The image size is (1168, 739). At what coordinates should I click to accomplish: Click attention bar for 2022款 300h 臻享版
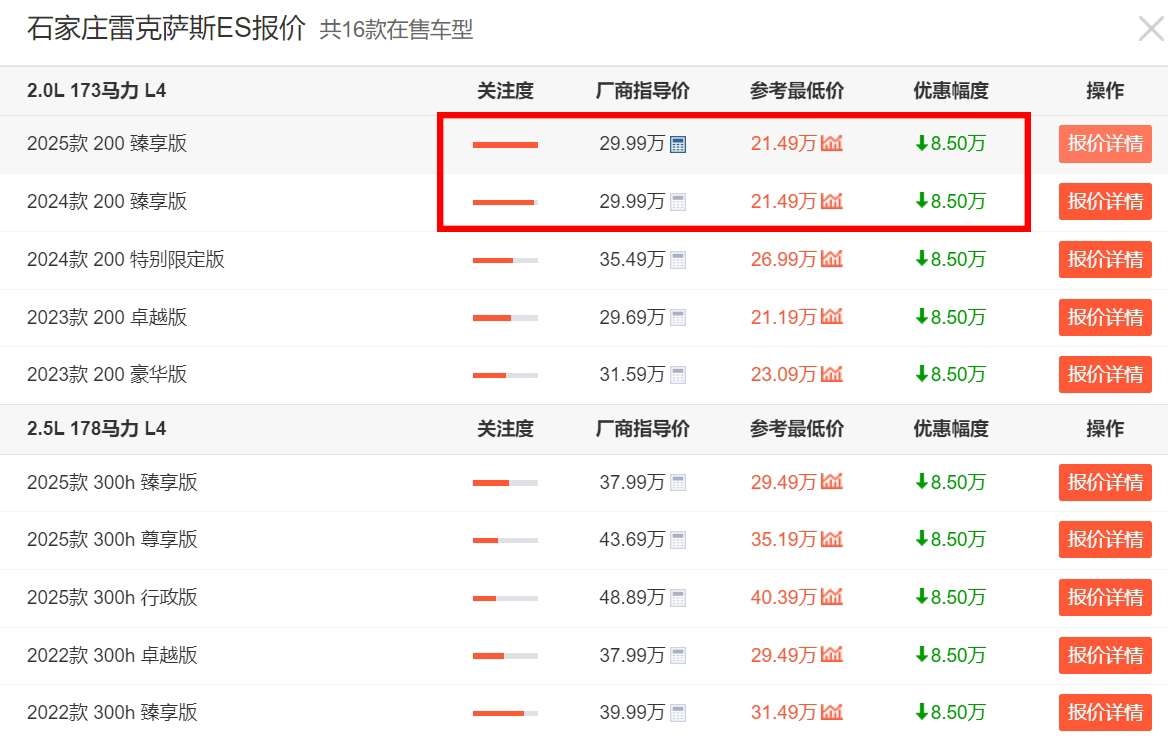tap(505, 713)
